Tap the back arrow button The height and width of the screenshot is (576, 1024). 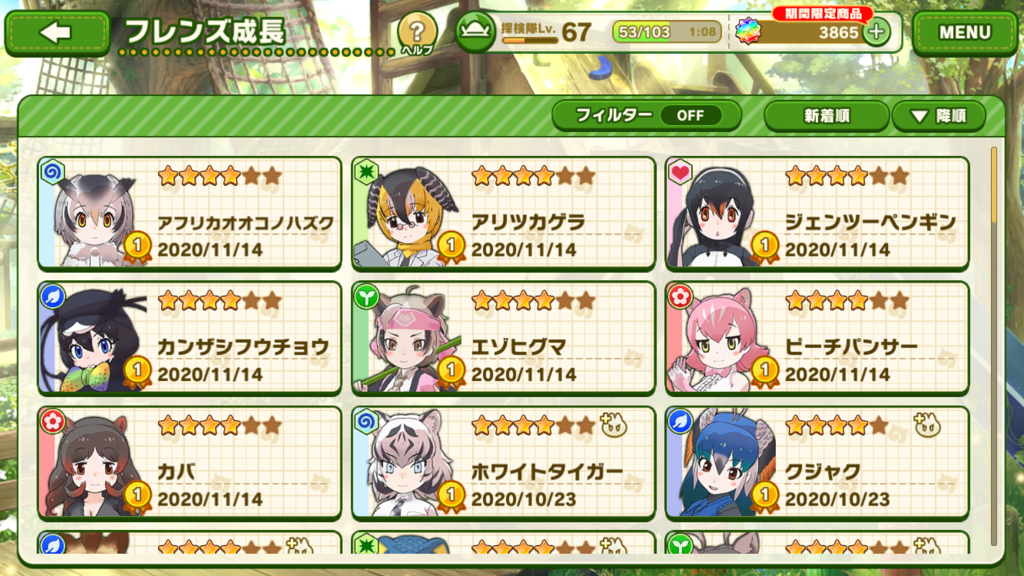tap(57, 33)
